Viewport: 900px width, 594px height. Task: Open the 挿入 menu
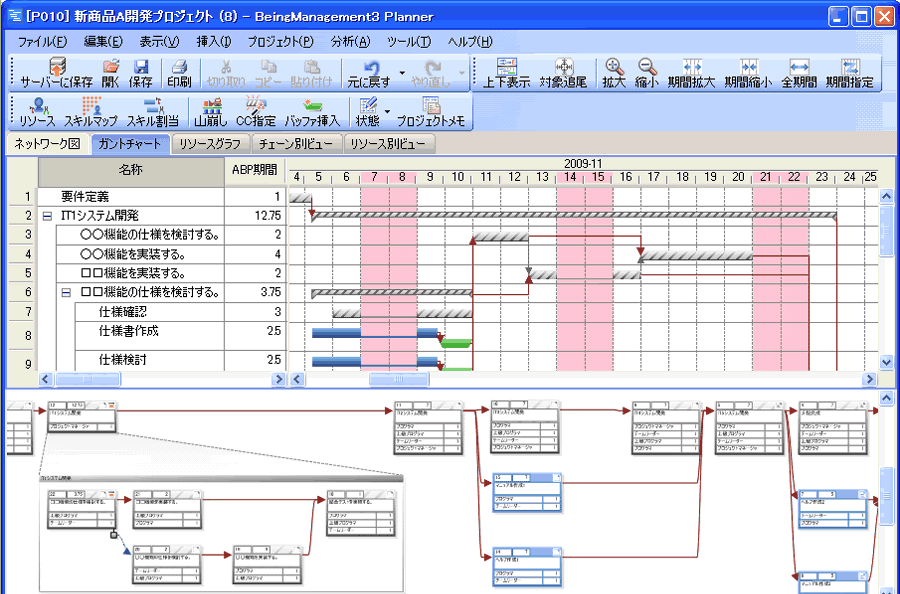tap(214, 42)
